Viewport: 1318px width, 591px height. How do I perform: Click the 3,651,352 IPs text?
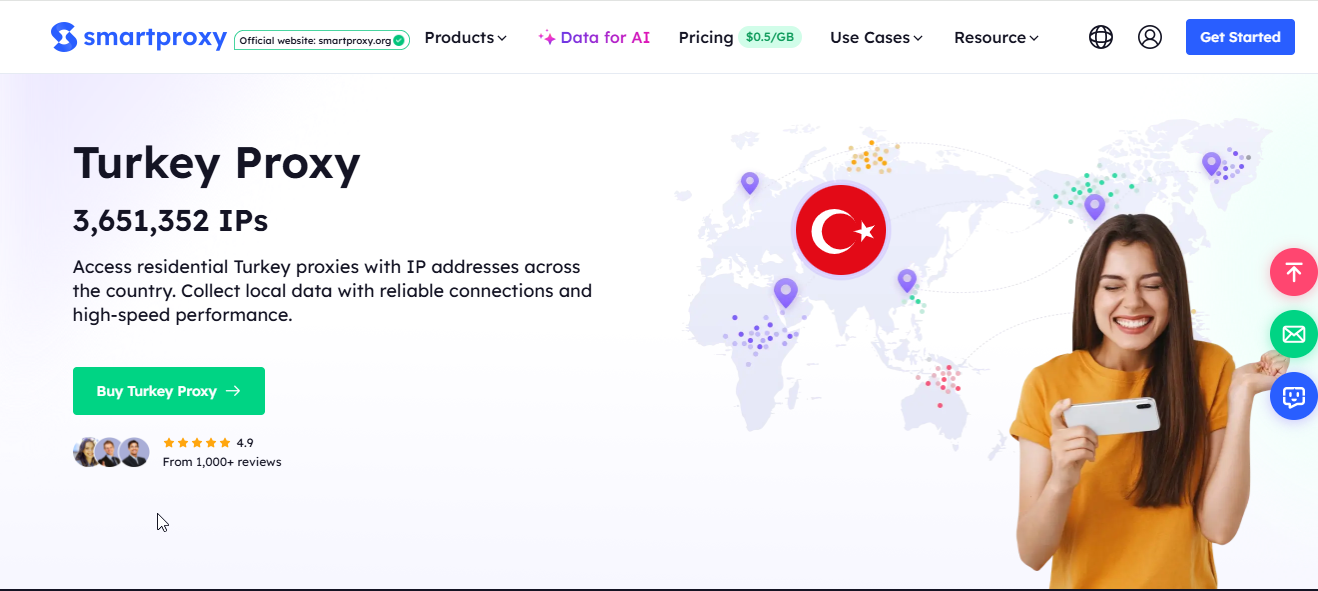point(170,220)
